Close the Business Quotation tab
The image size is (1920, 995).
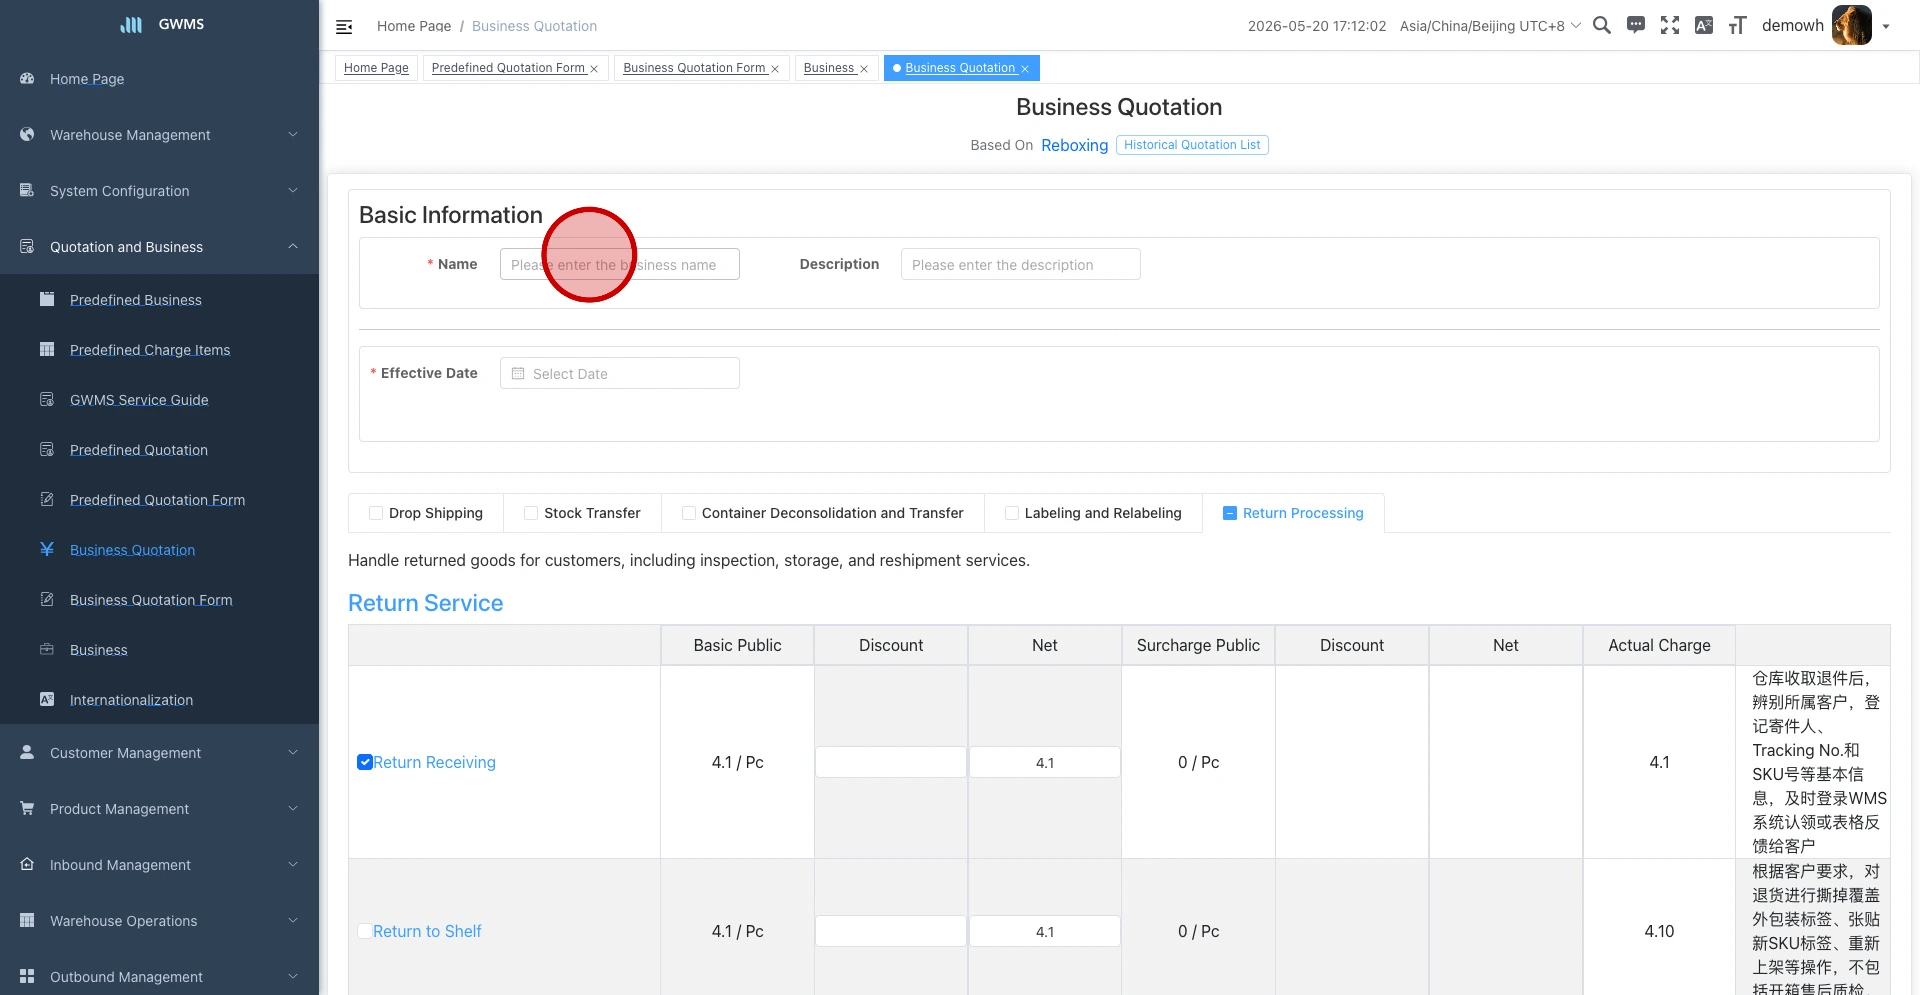coord(1025,69)
